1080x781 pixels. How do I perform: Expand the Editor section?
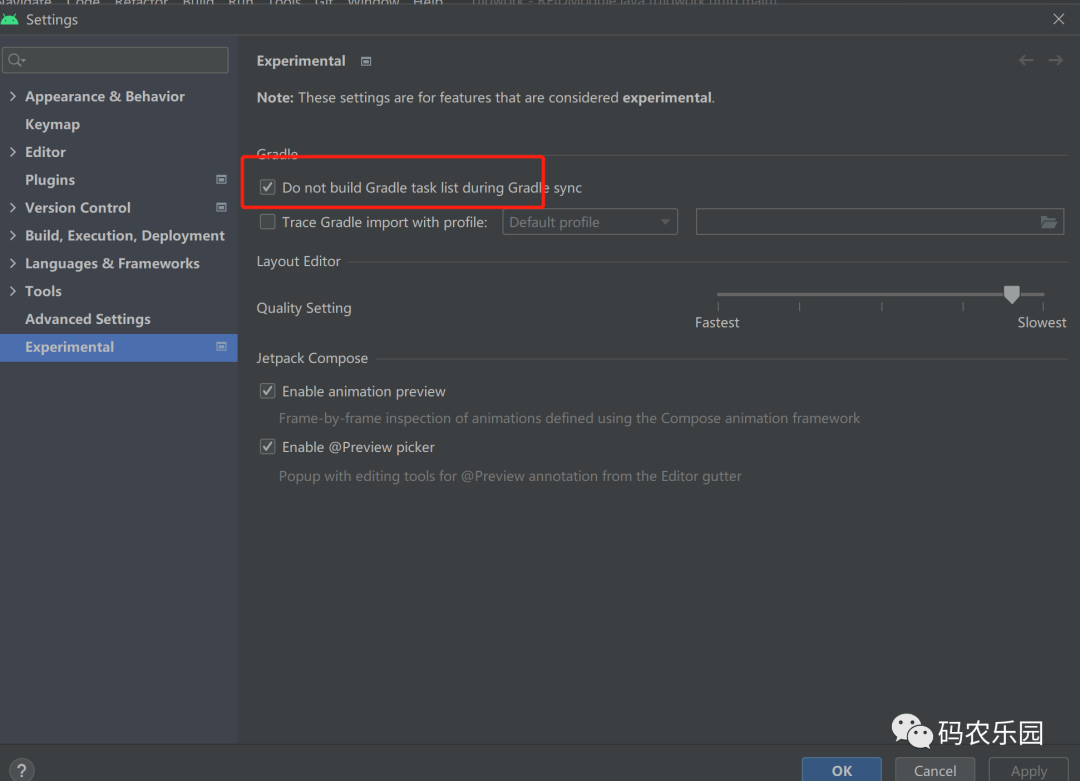point(12,152)
